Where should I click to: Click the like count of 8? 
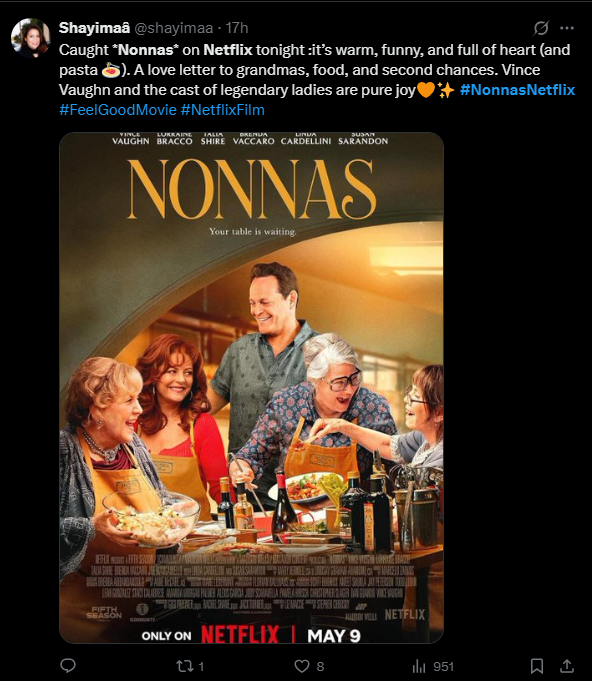[x=320, y=666]
